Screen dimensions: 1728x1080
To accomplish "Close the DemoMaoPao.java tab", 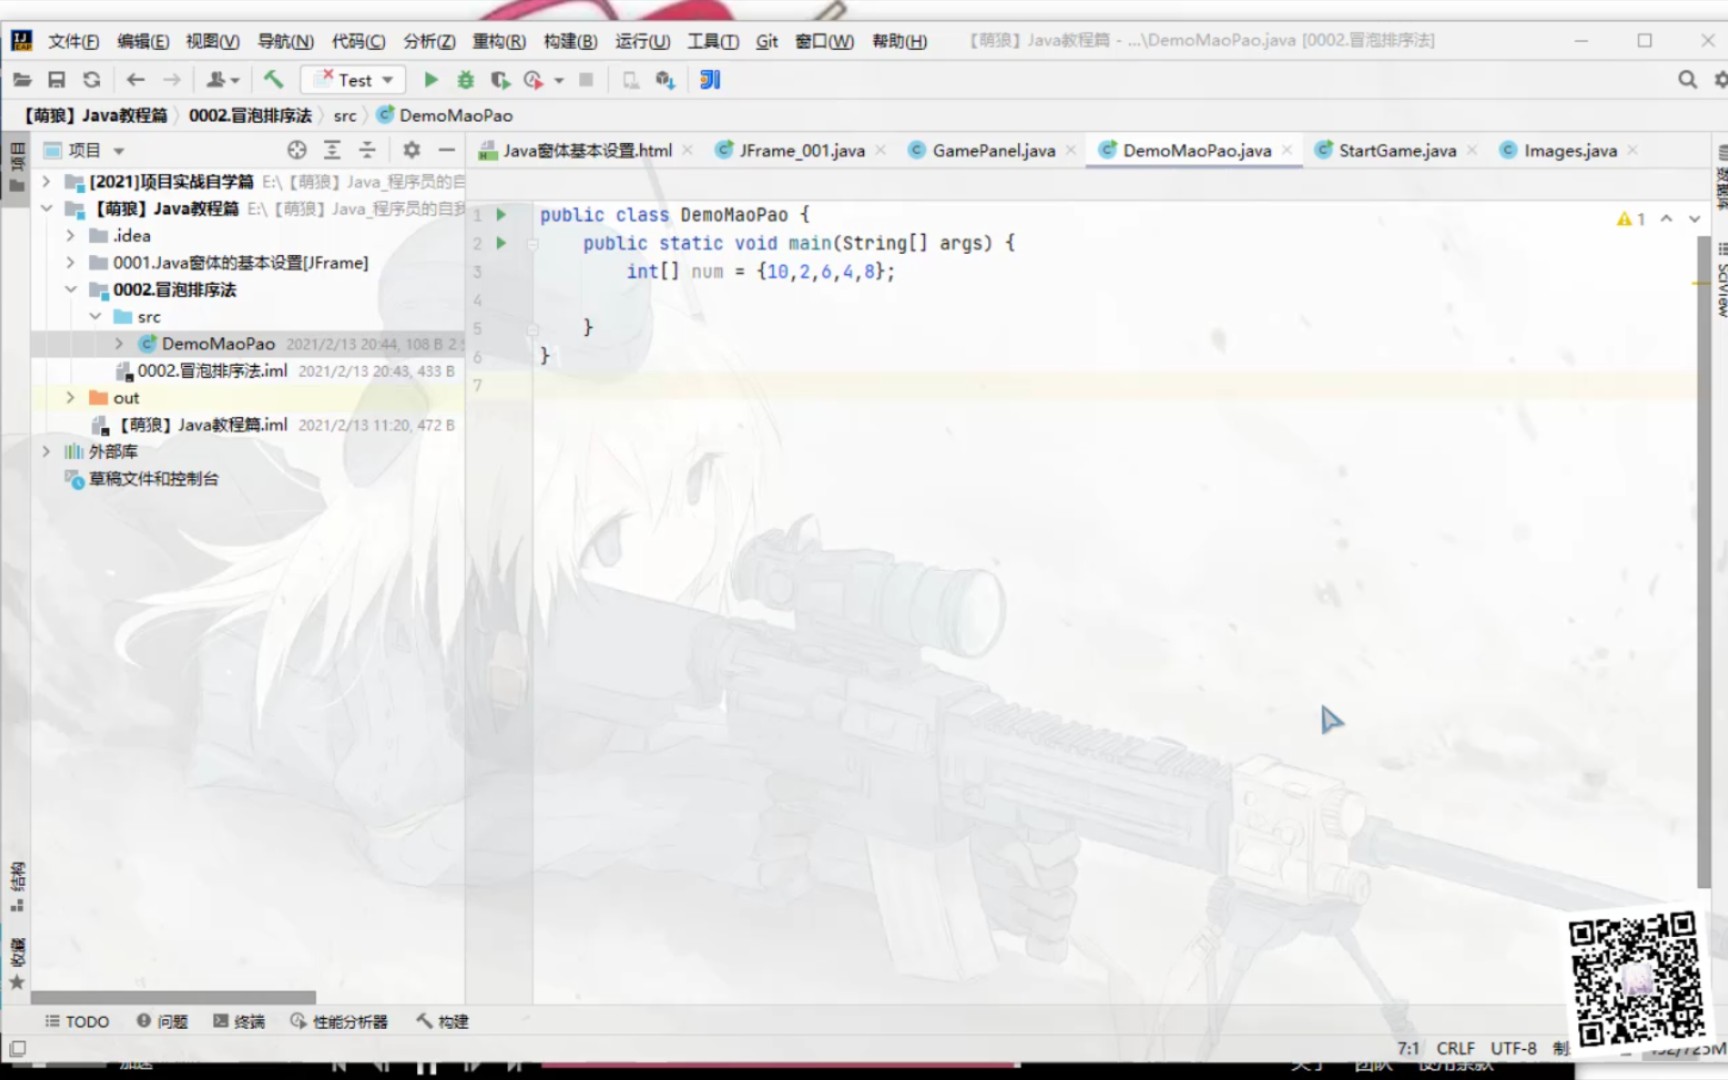I will coord(1287,150).
